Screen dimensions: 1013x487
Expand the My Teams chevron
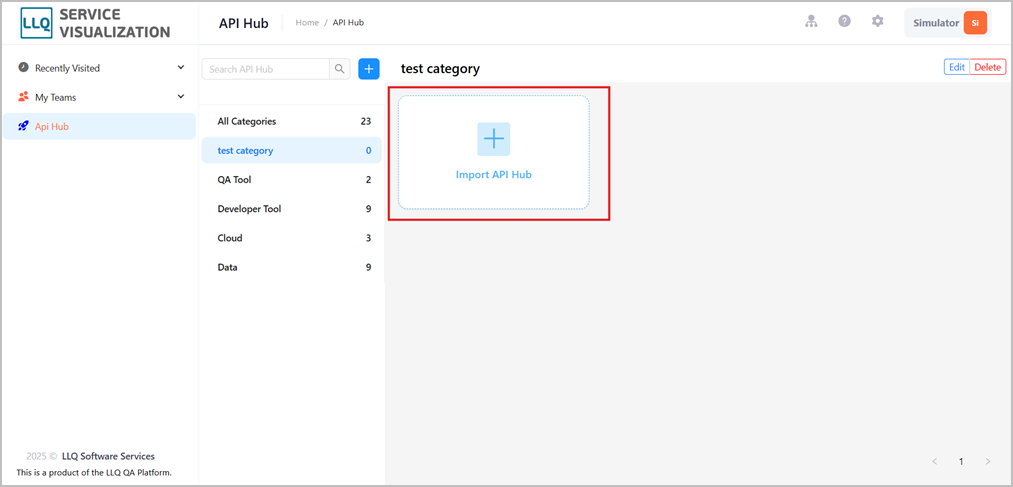181,97
